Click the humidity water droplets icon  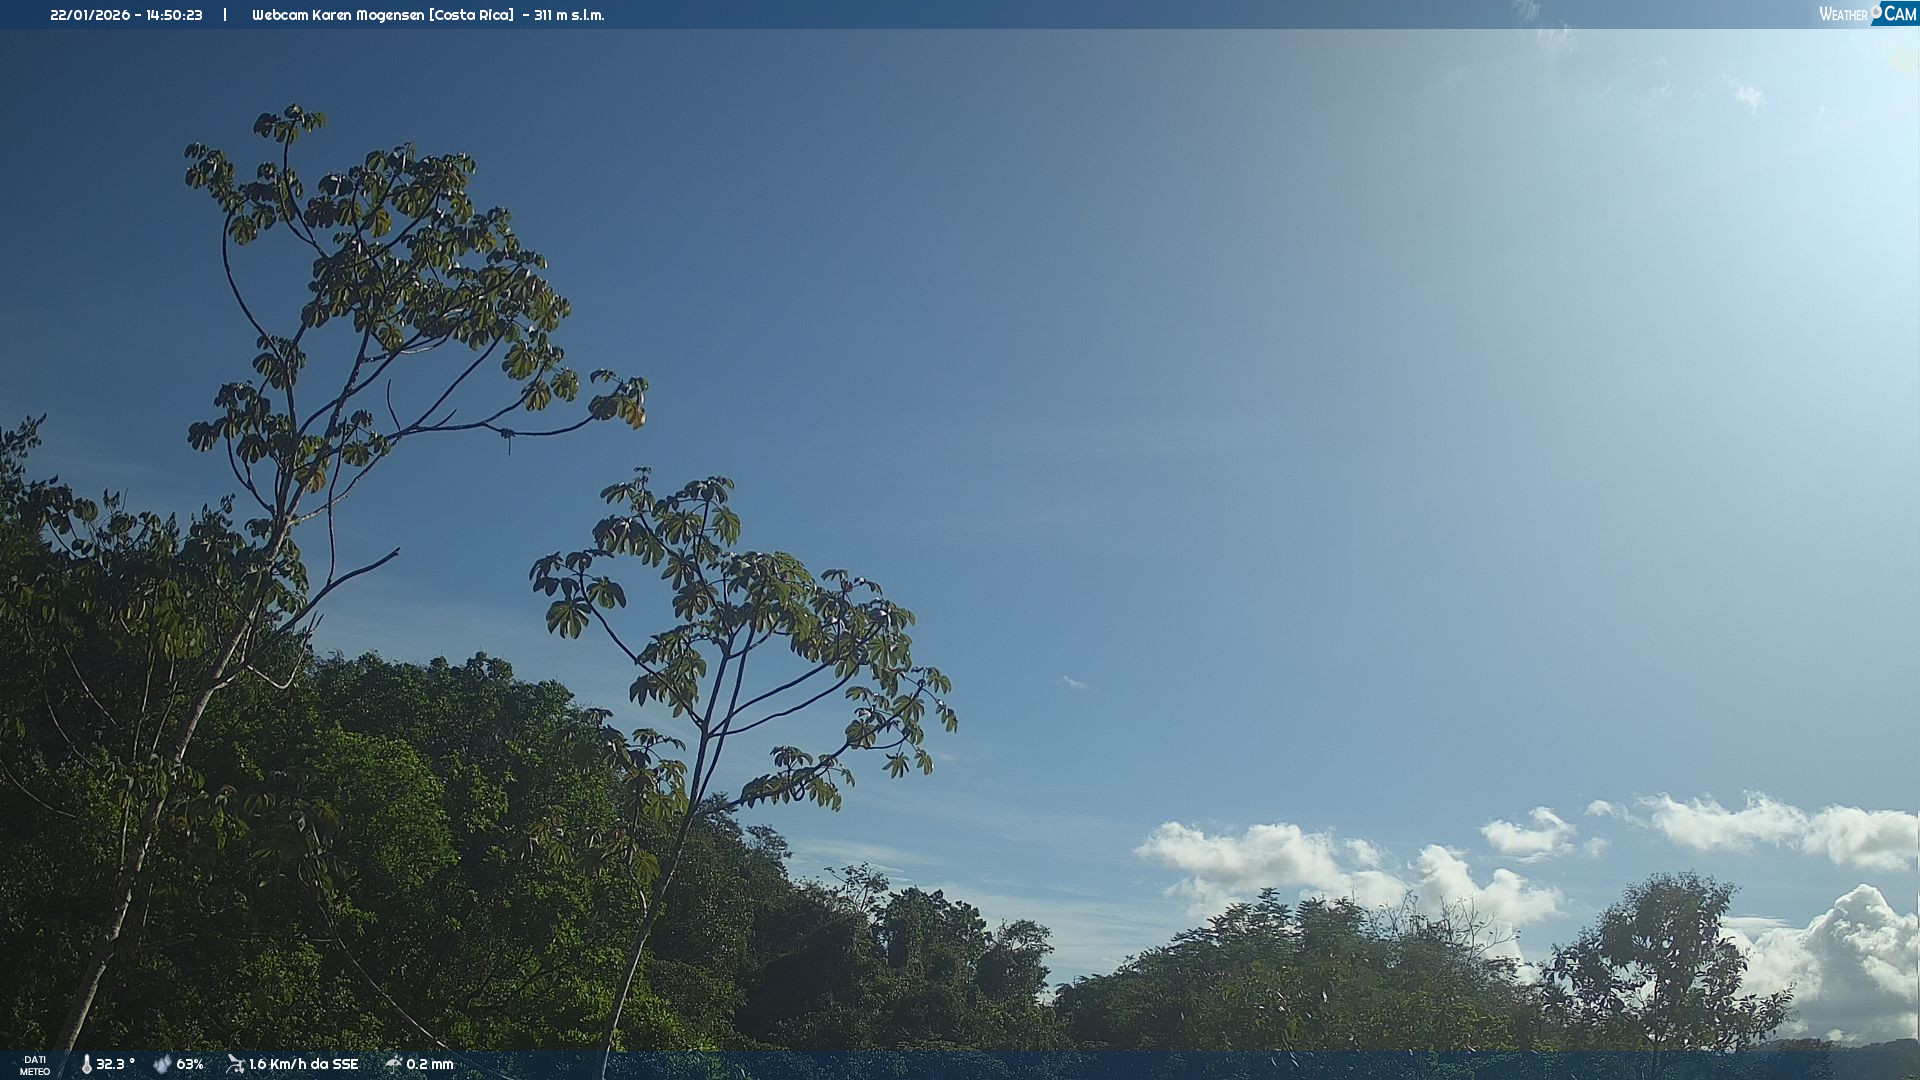click(162, 1064)
